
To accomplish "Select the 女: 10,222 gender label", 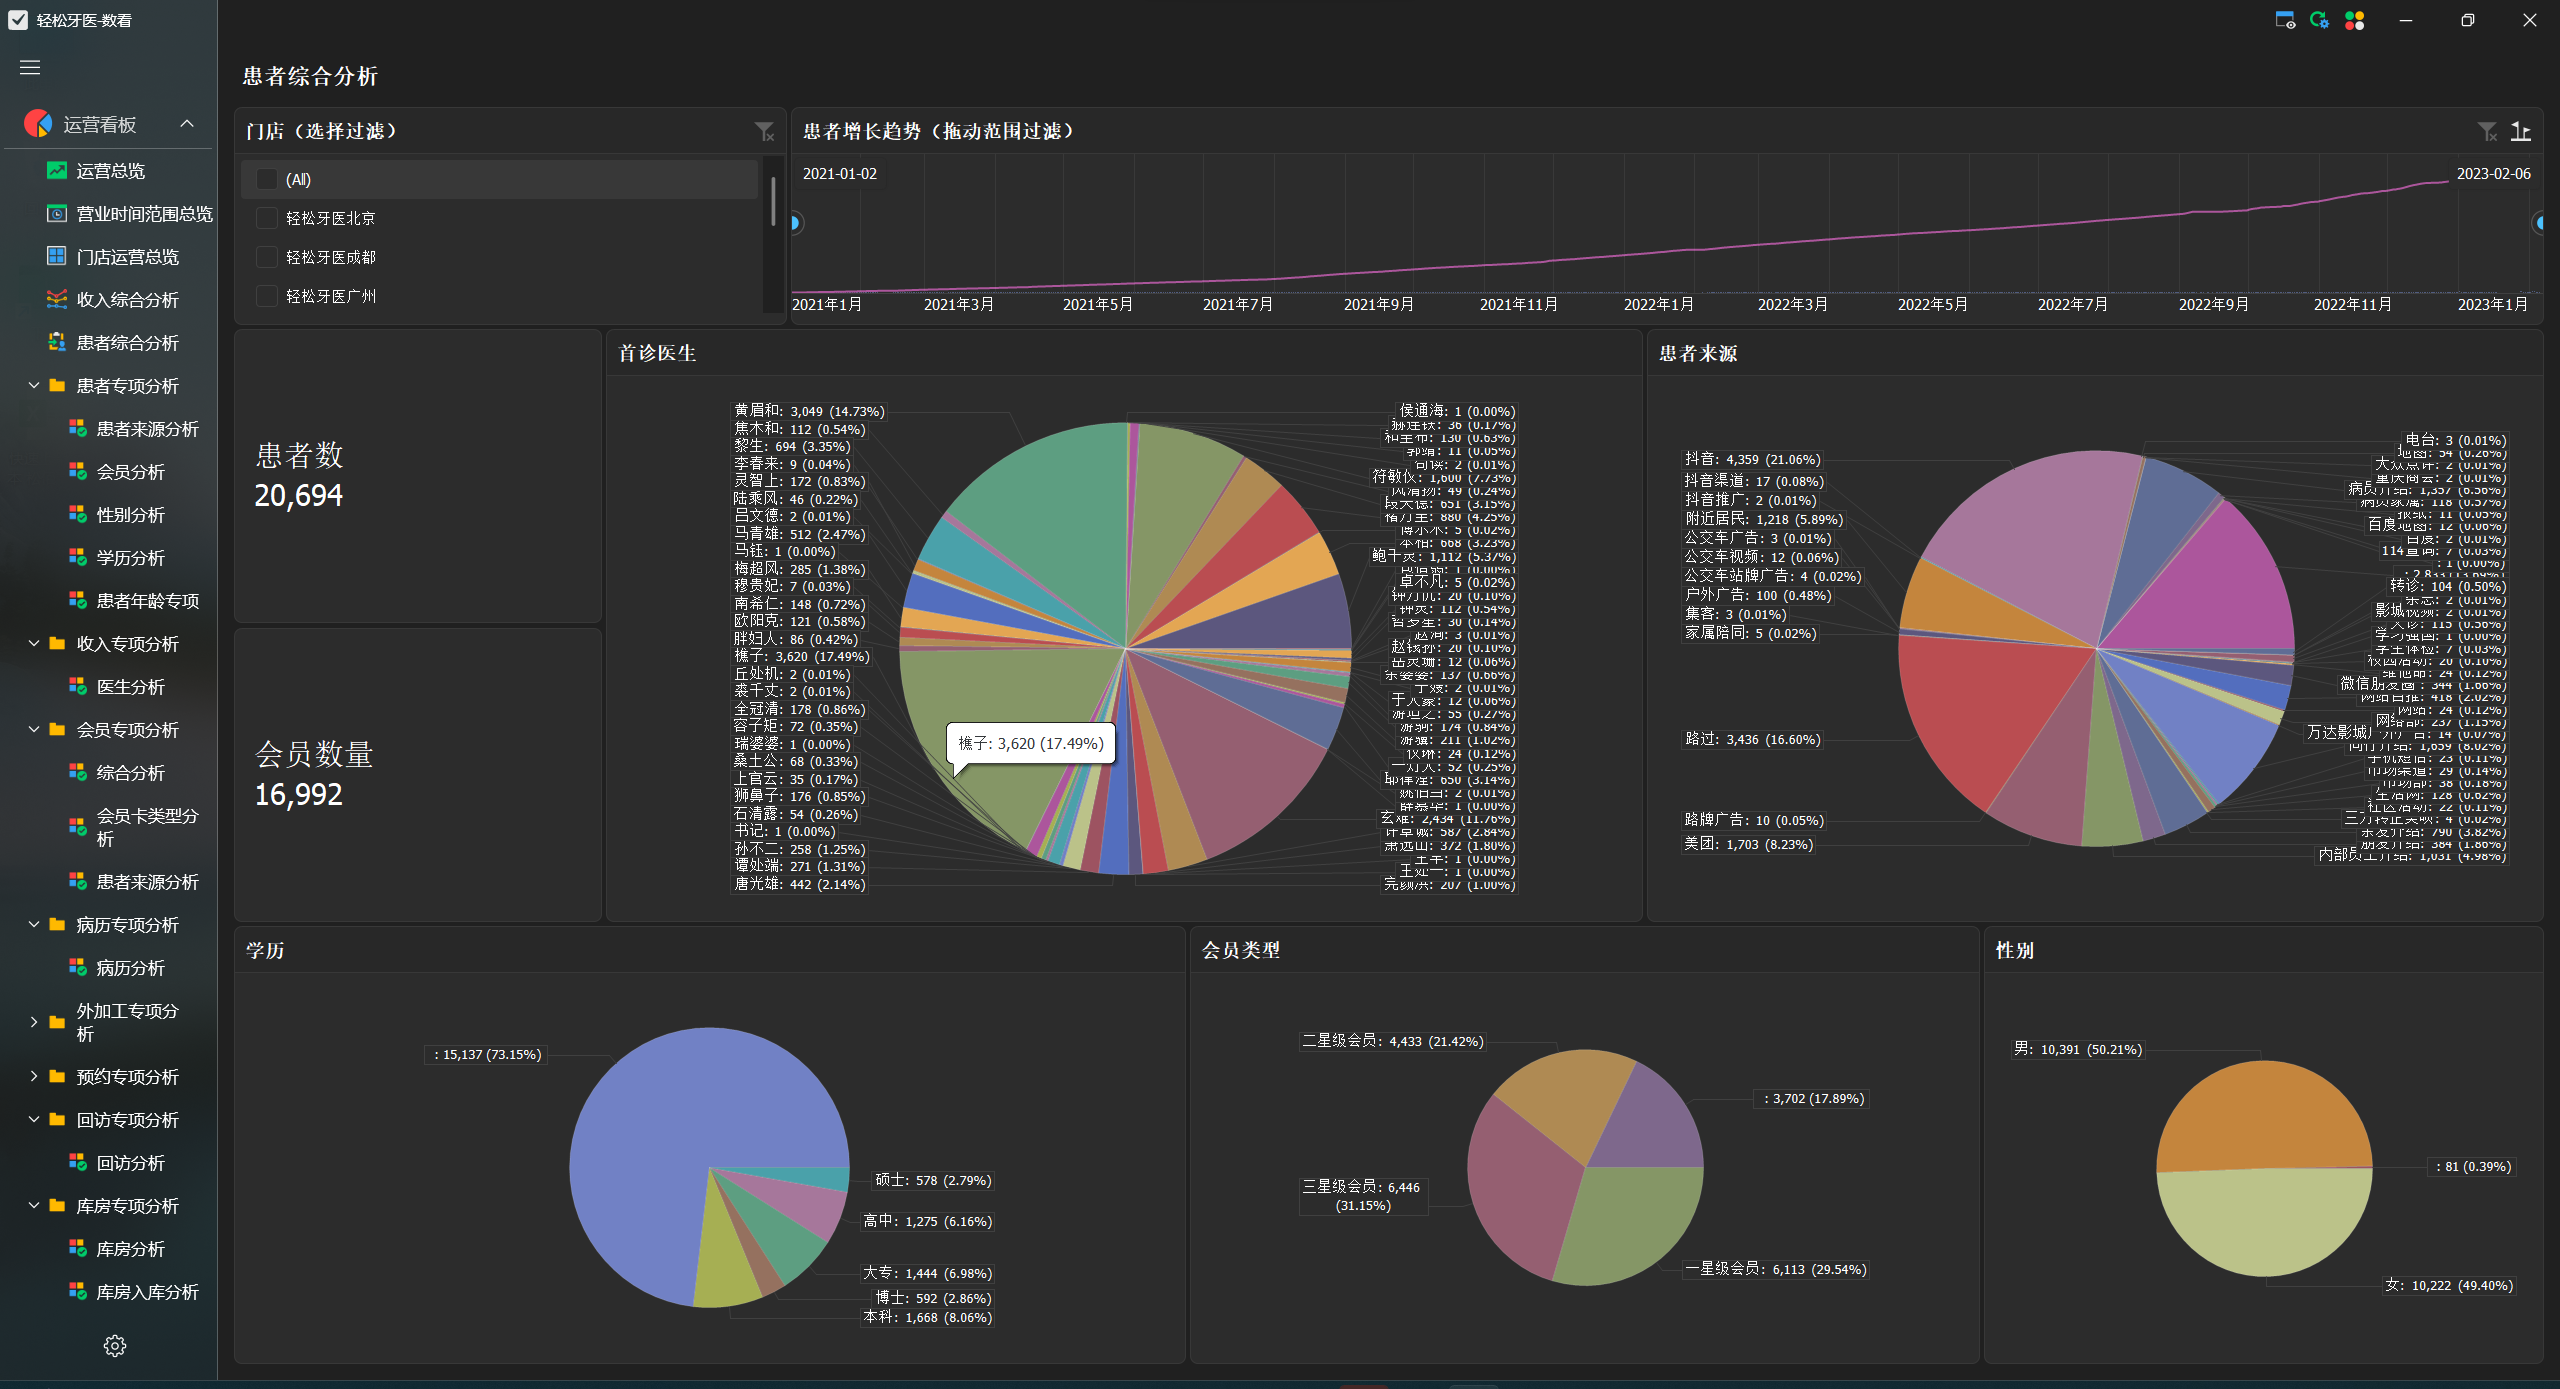I will (2448, 1285).
